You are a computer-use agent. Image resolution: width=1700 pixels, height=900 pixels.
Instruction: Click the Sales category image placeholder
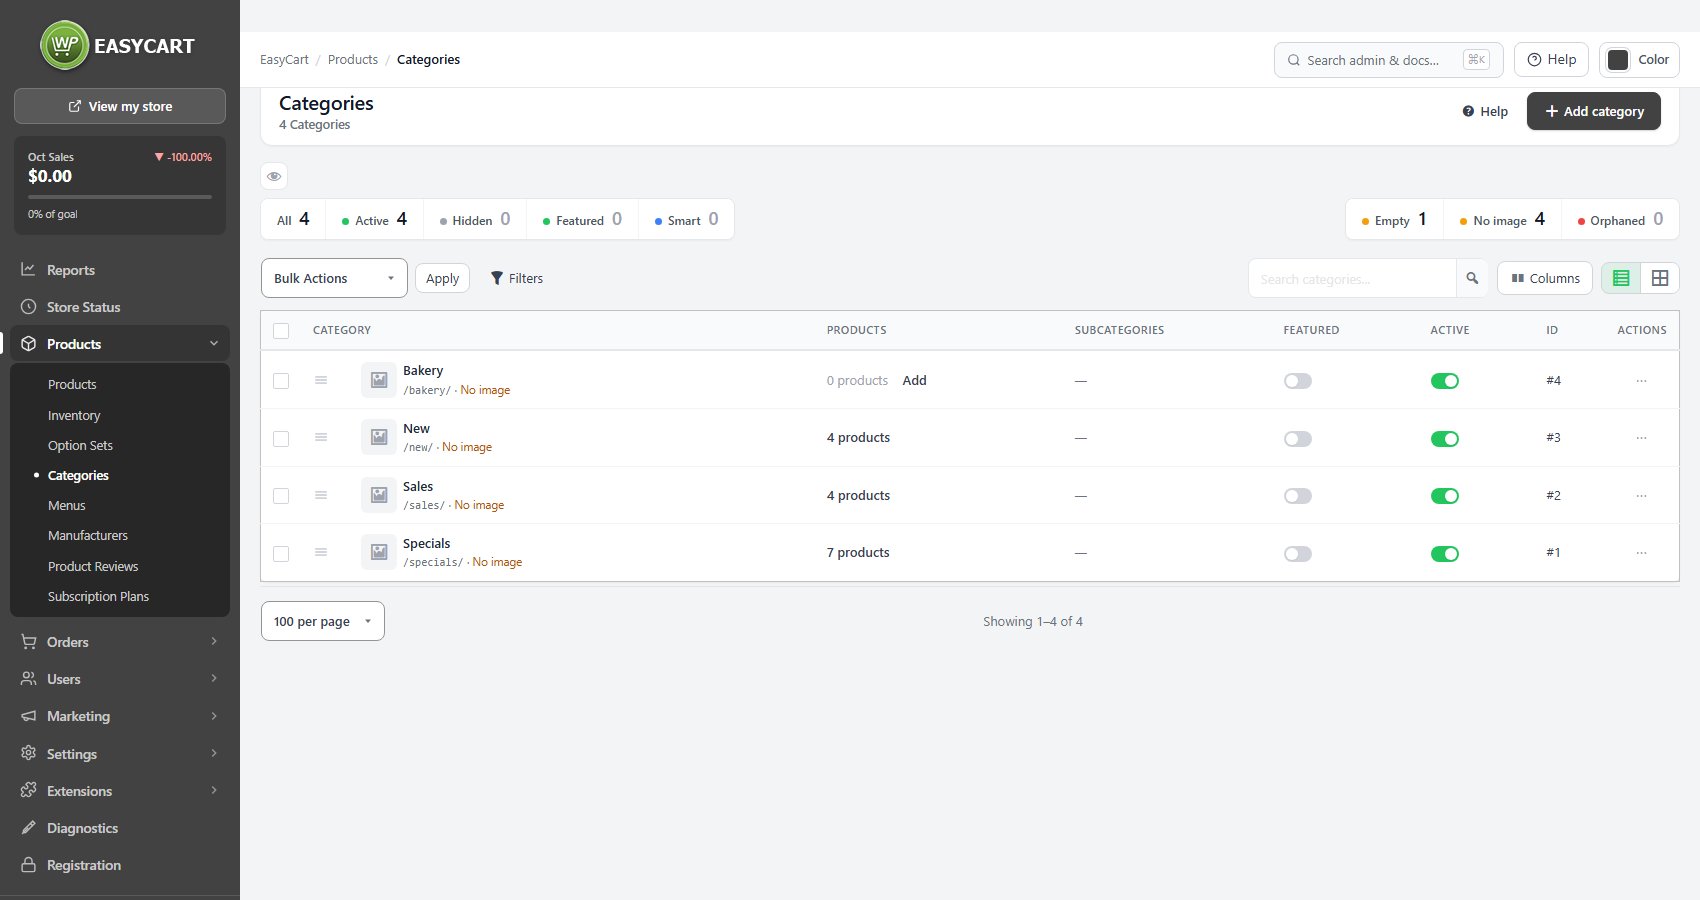[379, 495]
